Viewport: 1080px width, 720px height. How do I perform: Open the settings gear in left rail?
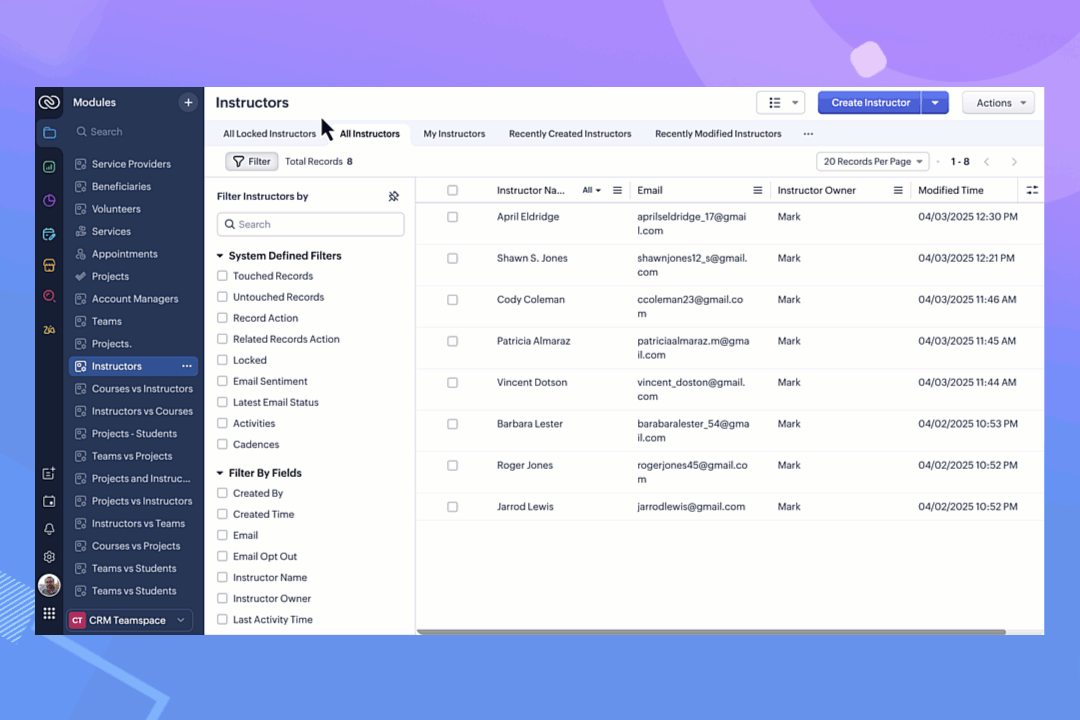49,557
